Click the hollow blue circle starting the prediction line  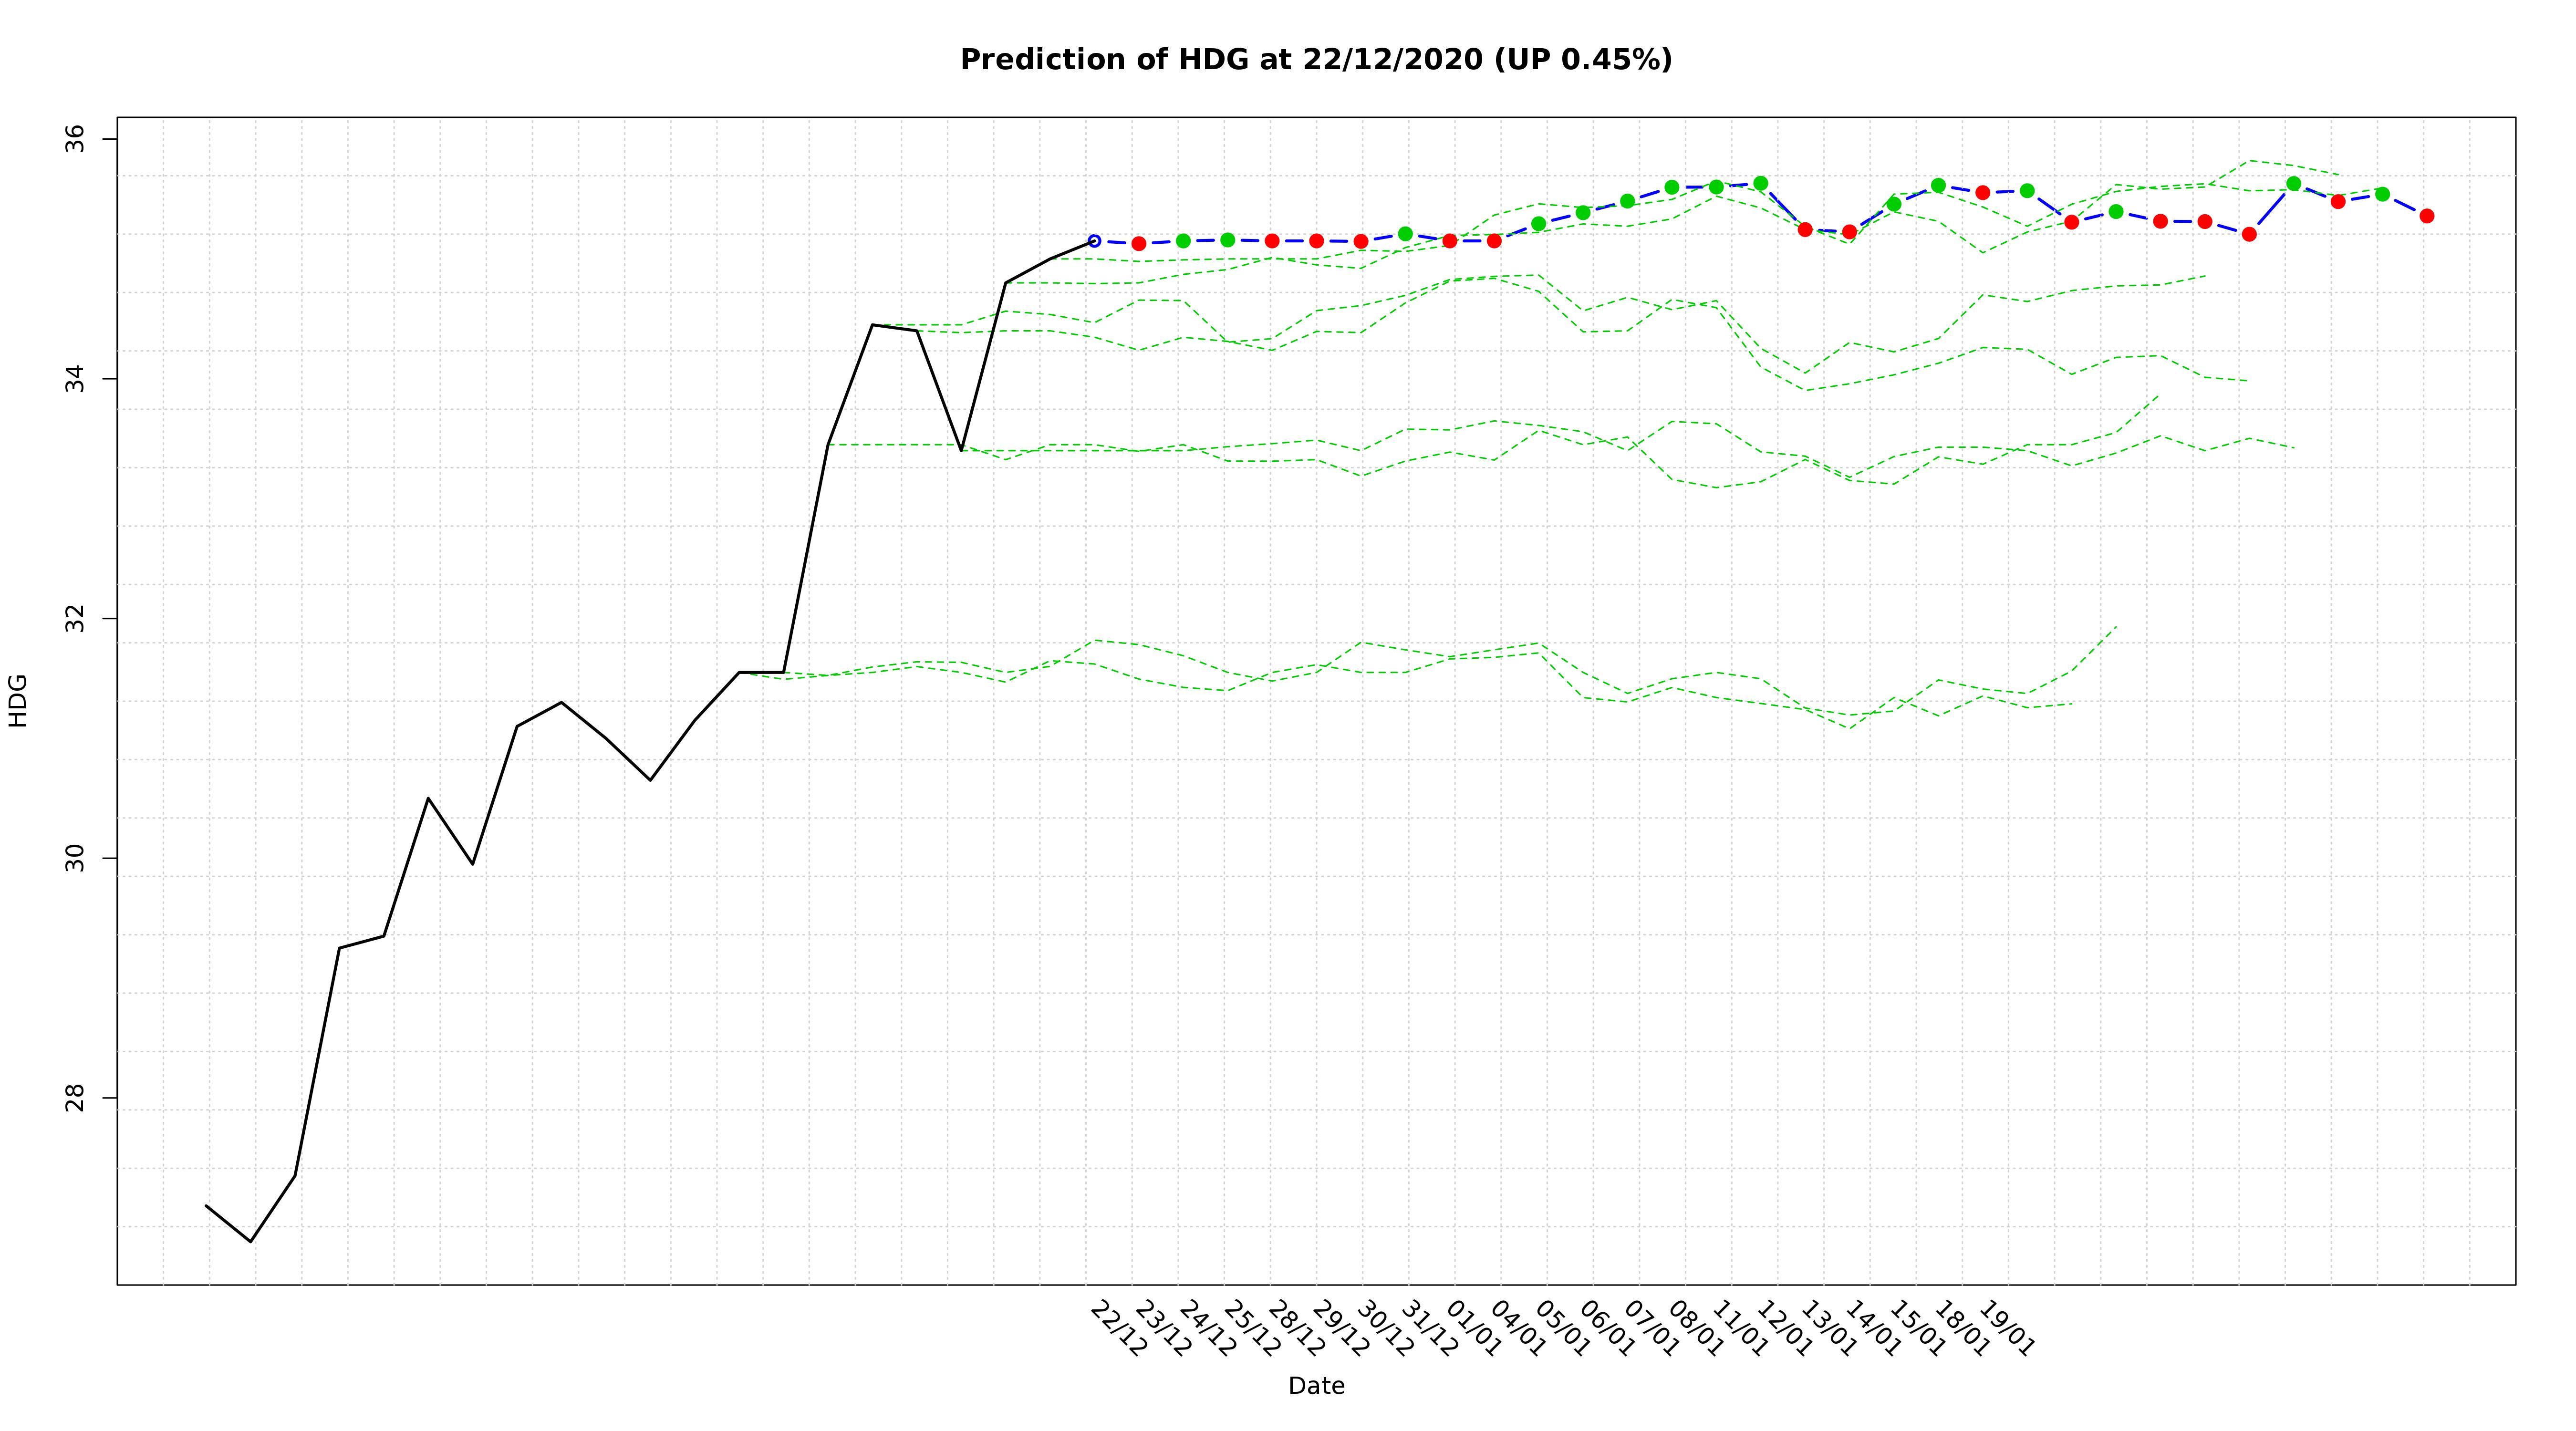(1094, 241)
